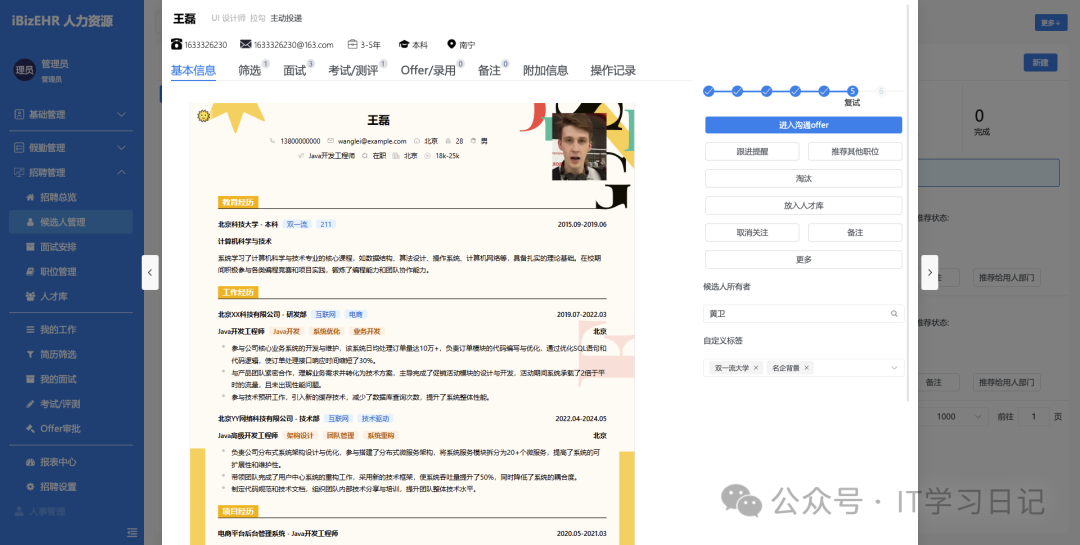This screenshot has height=545, width=1080.
Task: Click the search icon in the owner field
Action: click(x=894, y=314)
